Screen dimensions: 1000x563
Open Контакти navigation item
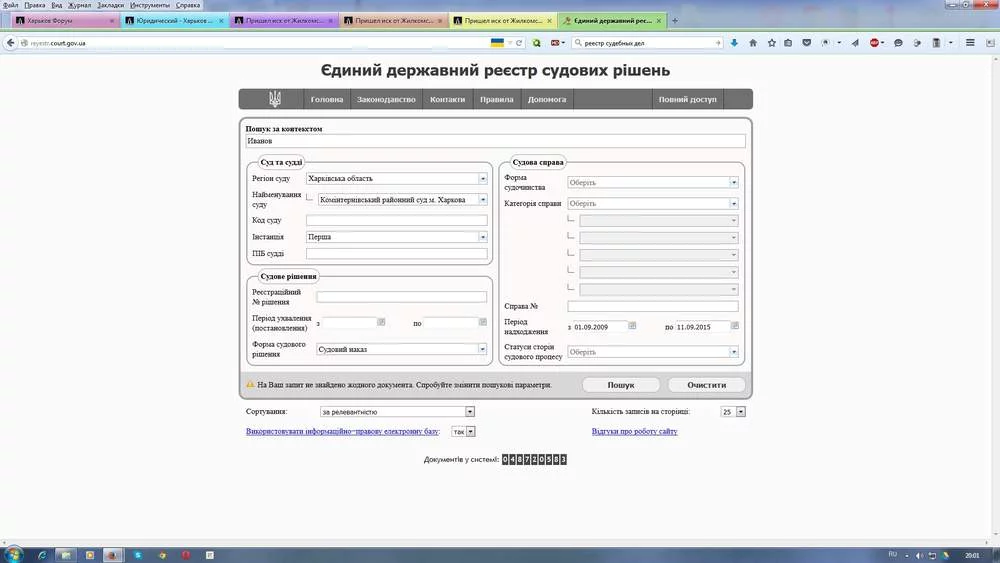point(447,99)
